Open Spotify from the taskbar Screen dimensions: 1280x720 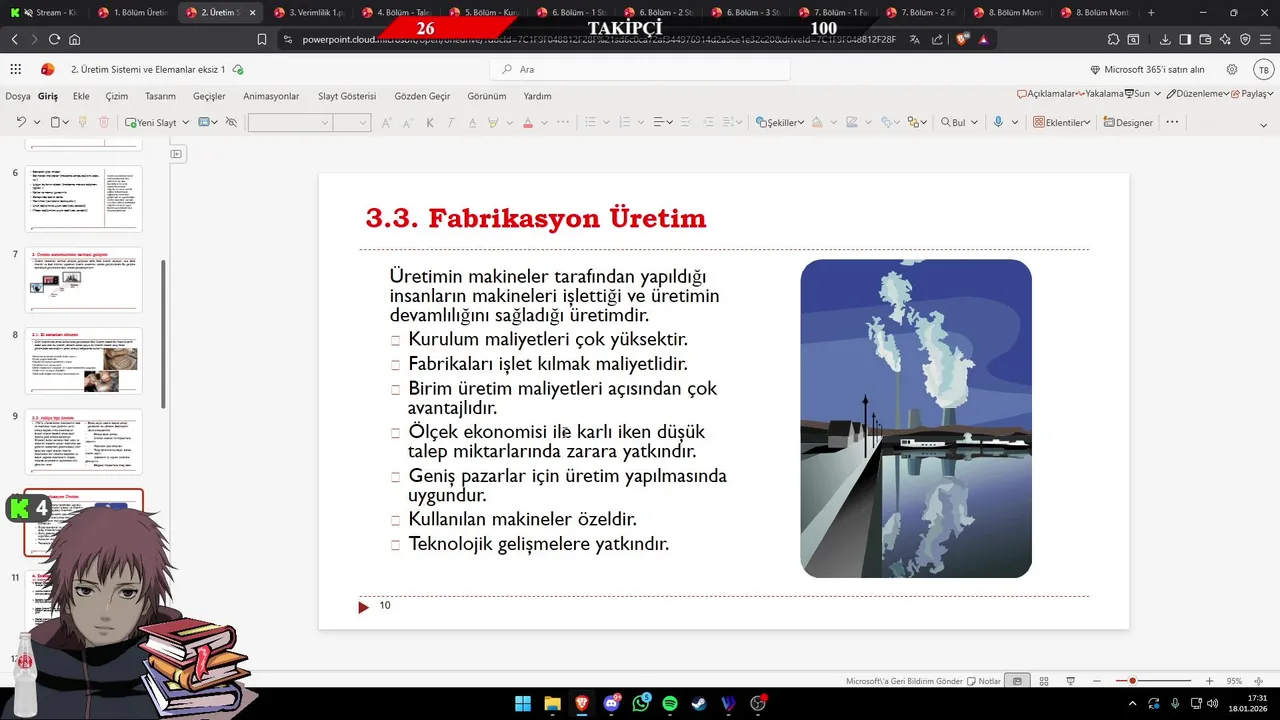point(670,704)
